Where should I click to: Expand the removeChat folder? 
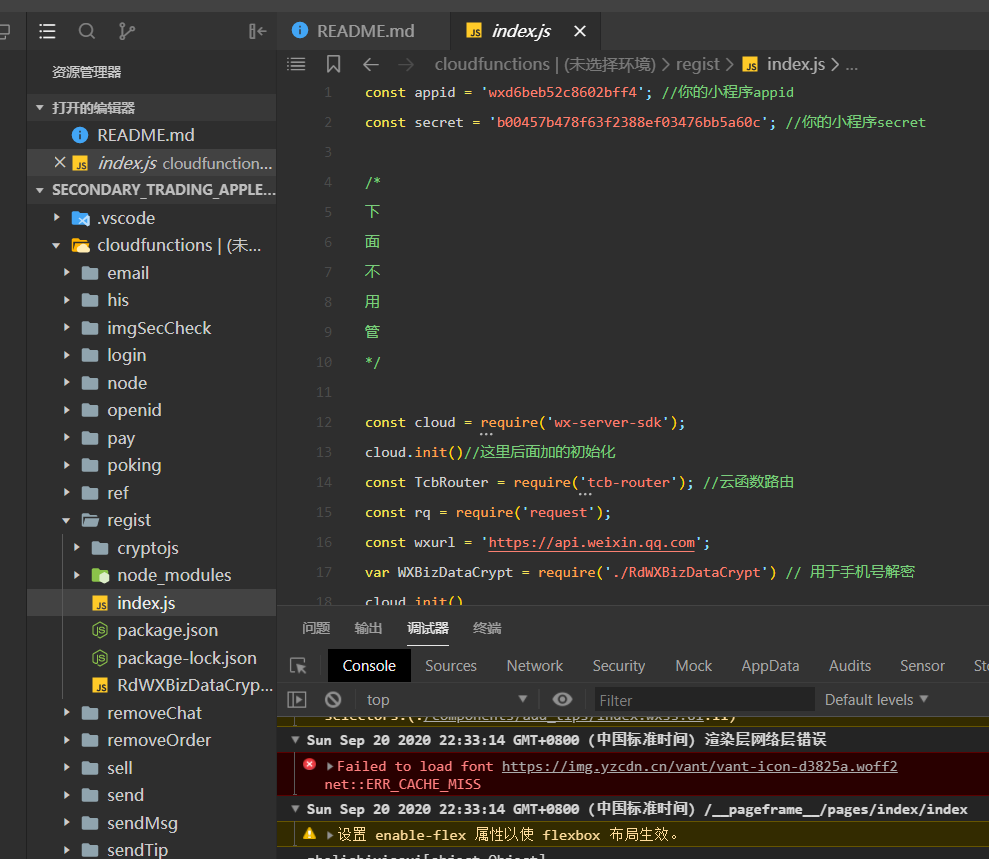67,713
